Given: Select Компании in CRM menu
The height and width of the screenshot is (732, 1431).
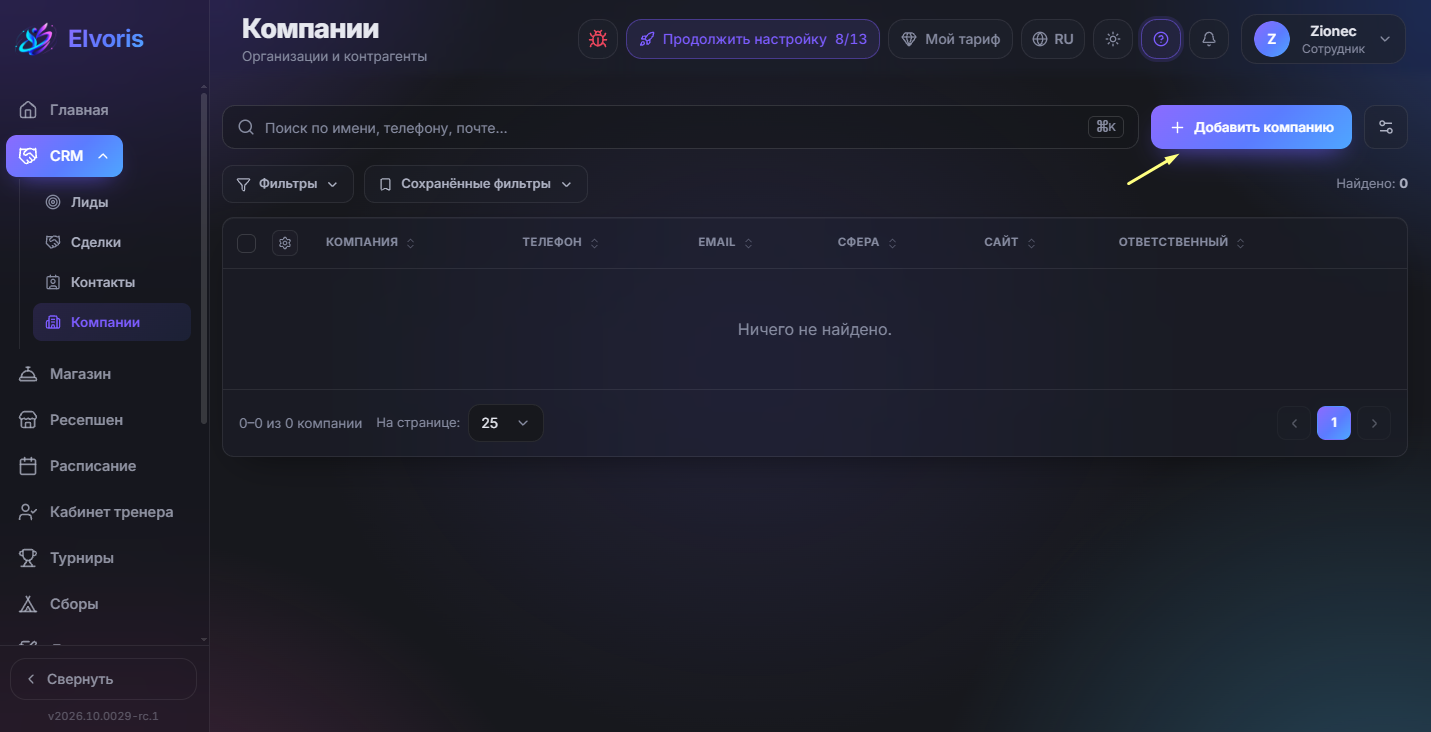Looking at the screenshot, I should pos(112,322).
